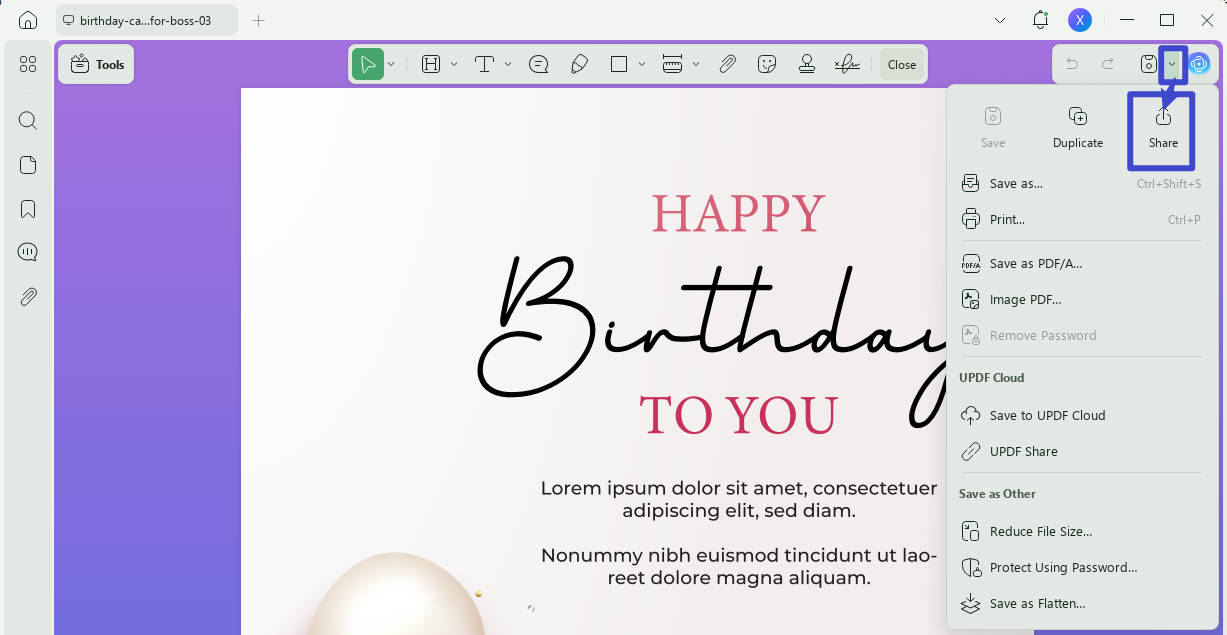Open the sticker tool

[767, 64]
